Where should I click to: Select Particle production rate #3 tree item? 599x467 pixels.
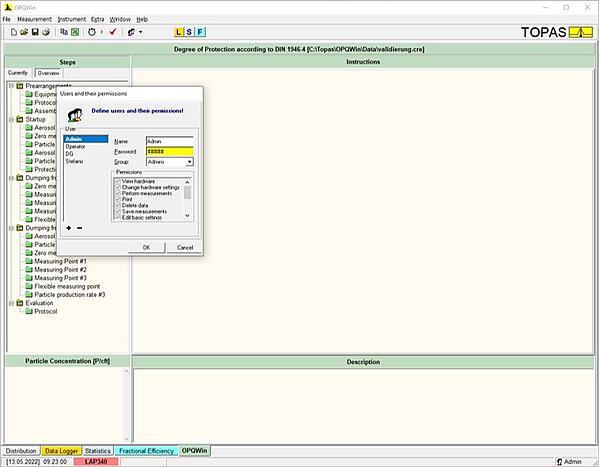click(x=70, y=295)
